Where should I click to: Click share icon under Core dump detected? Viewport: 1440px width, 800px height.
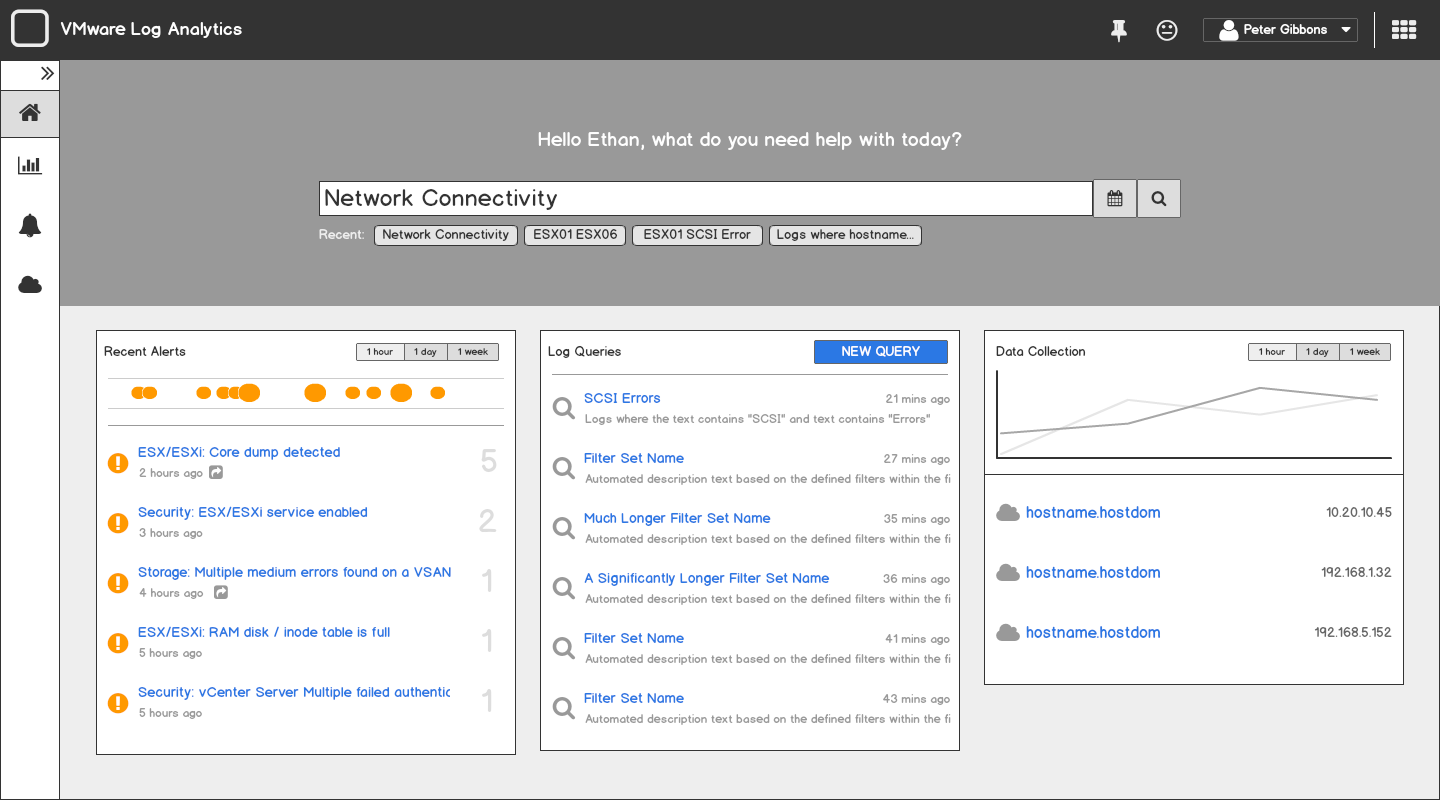click(x=216, y=473)
